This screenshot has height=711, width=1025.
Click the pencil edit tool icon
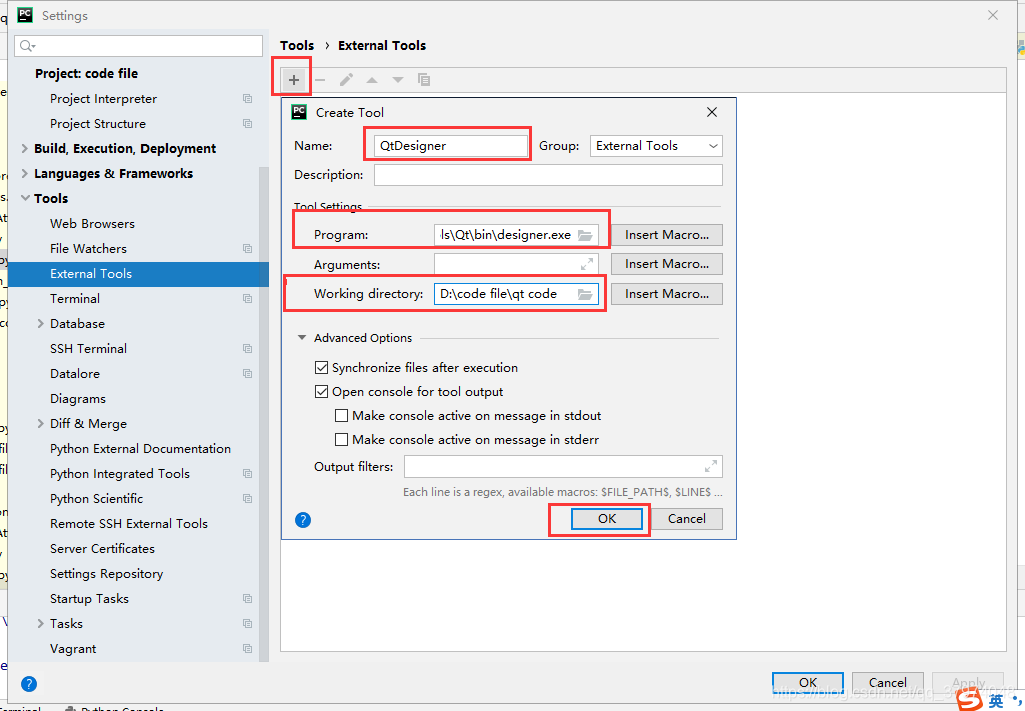point(346,80)
